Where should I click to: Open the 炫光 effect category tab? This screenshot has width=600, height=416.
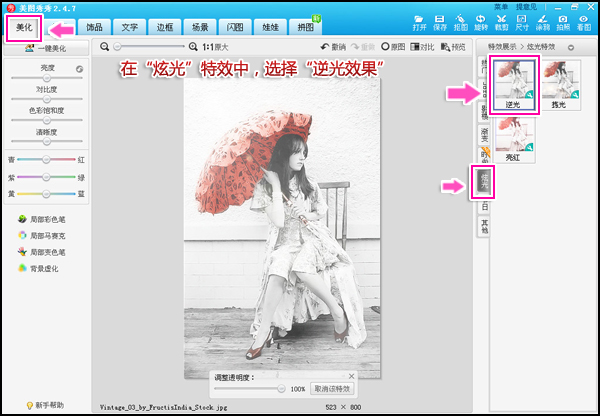click(484, 181)
